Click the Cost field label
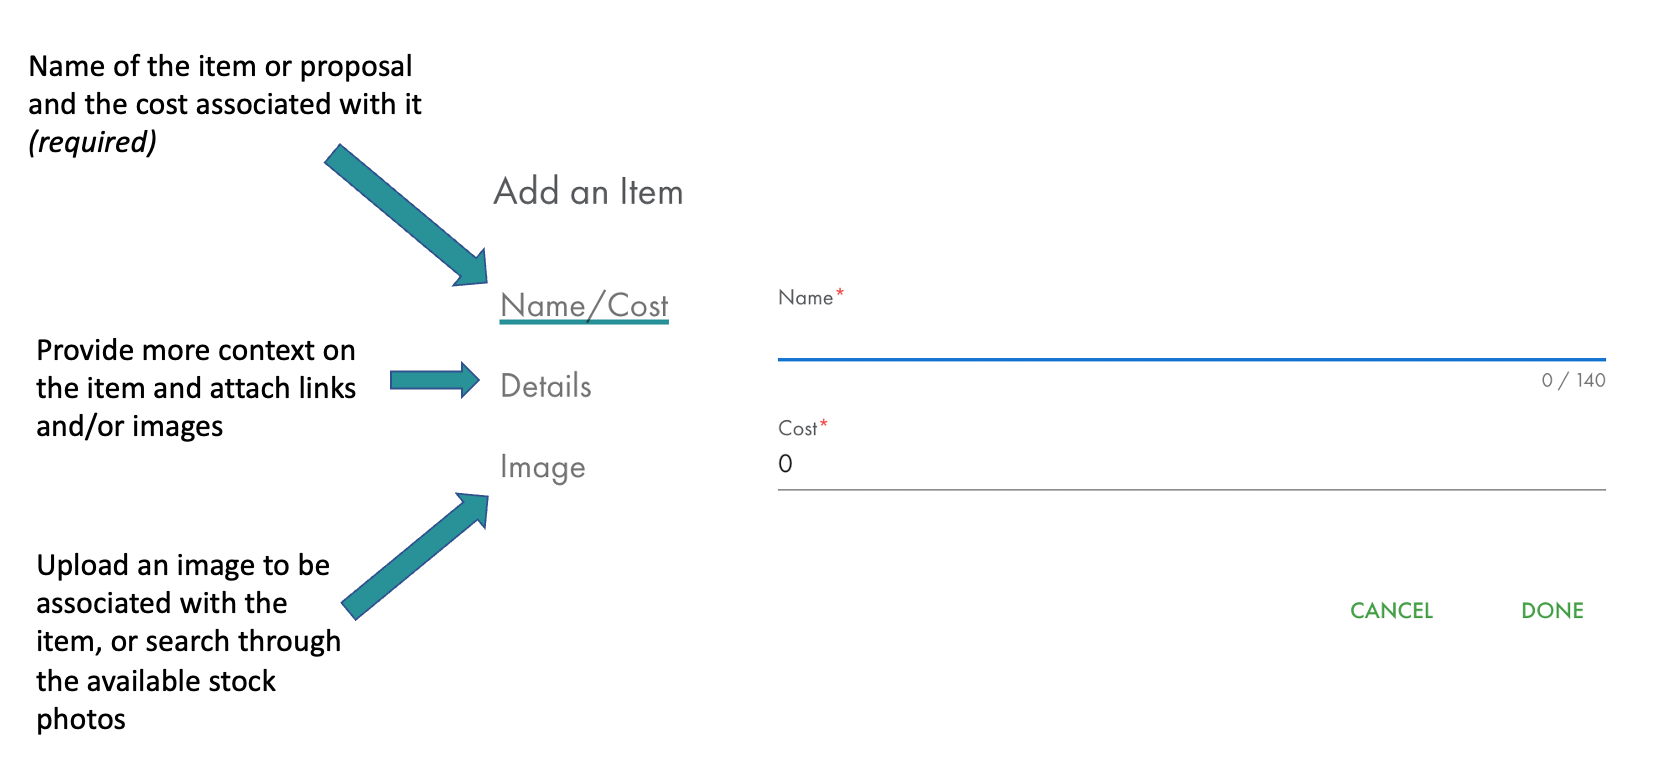The image size is (1676, 782). click(797, 429)
